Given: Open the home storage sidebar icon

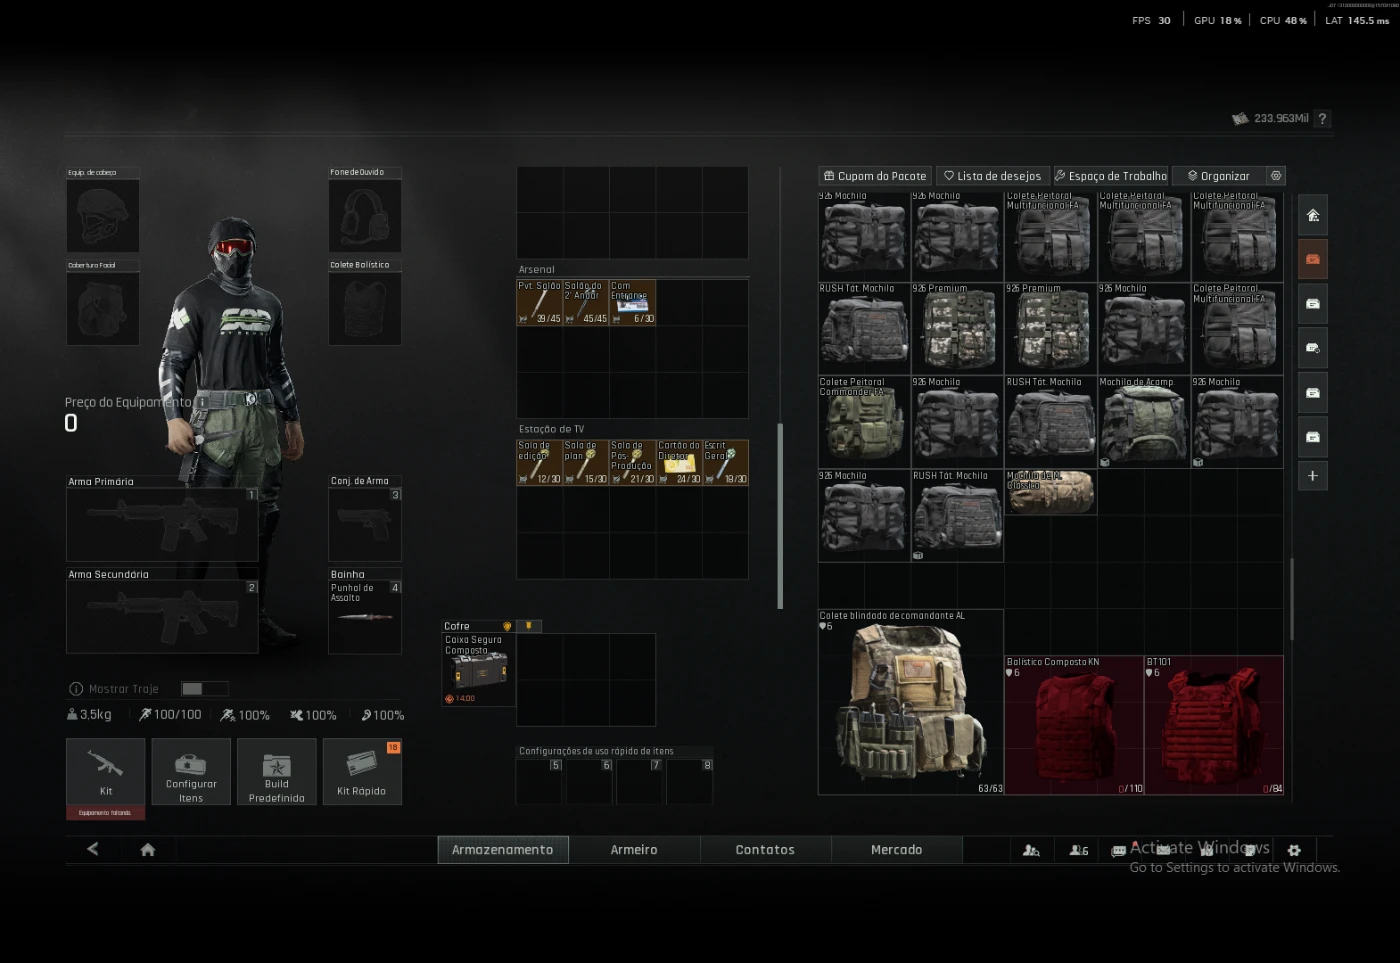Looking at the screenshot, I should click(1312, 215).
